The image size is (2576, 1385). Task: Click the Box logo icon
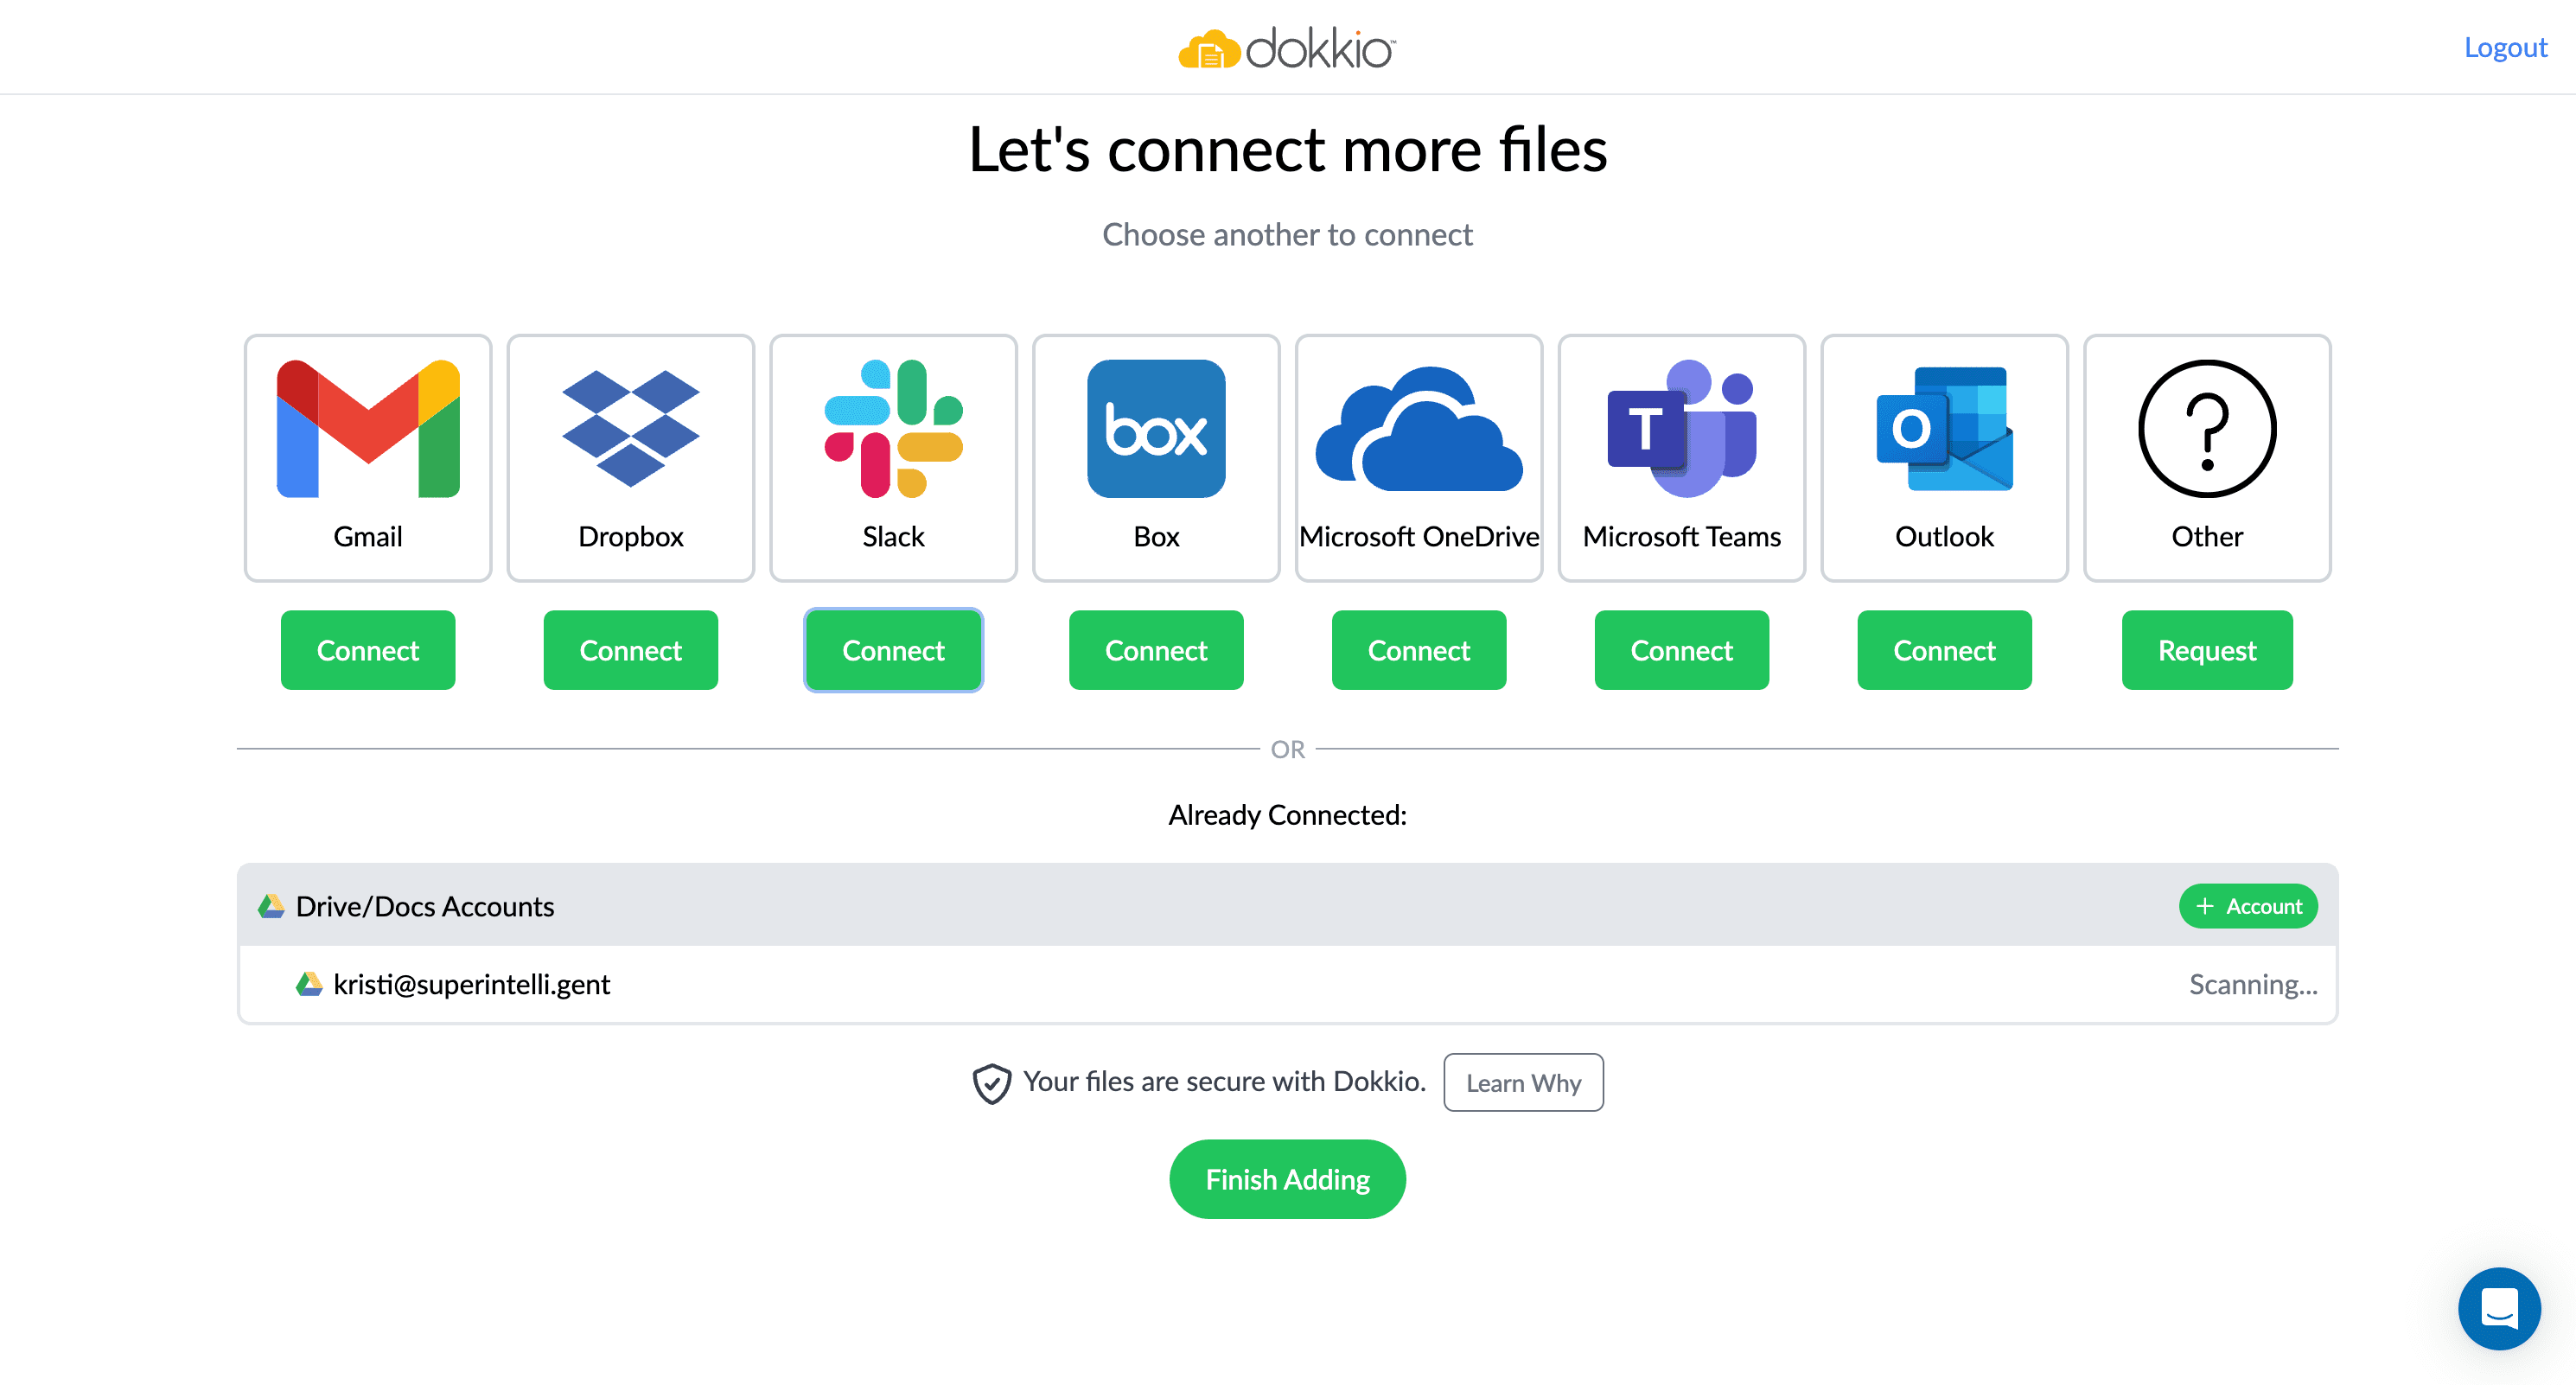click(1156, 429)
